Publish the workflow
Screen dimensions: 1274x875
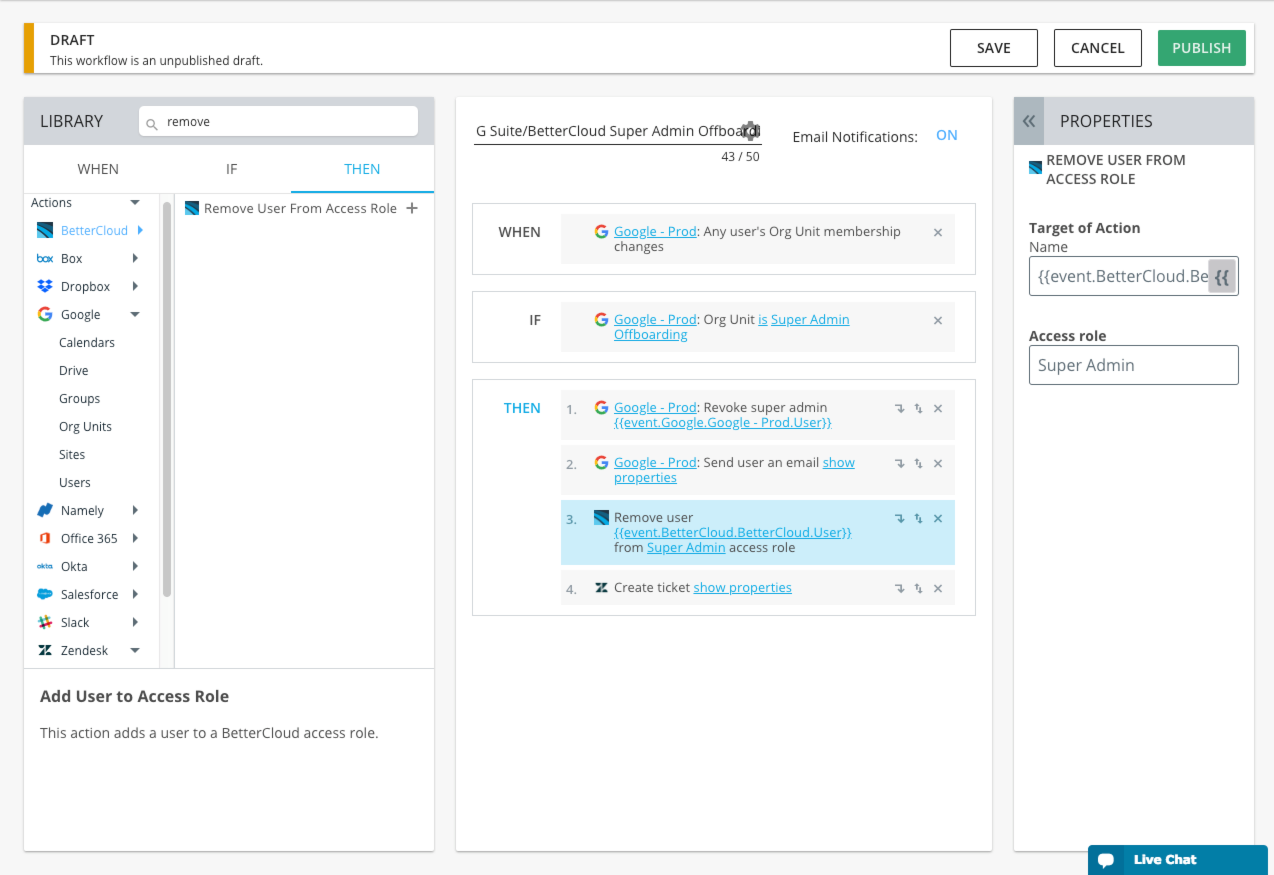[1202, 48]
